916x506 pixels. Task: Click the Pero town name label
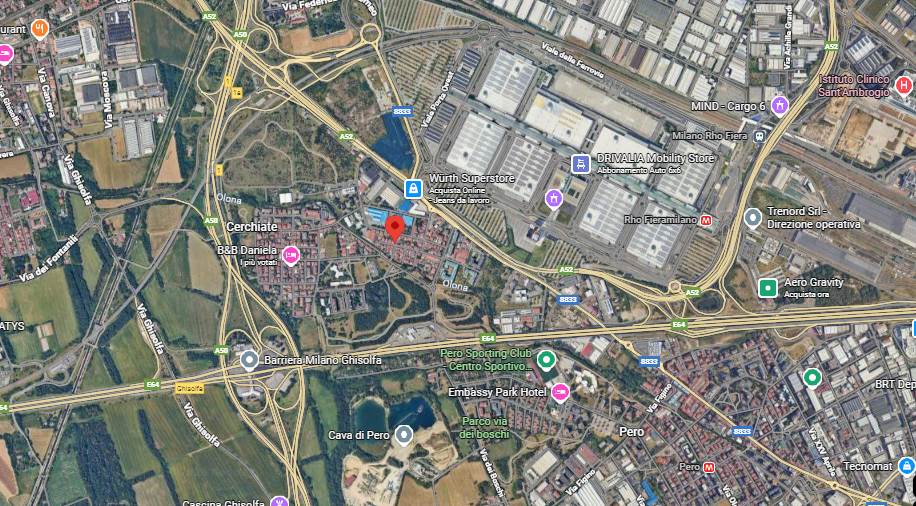632,432
